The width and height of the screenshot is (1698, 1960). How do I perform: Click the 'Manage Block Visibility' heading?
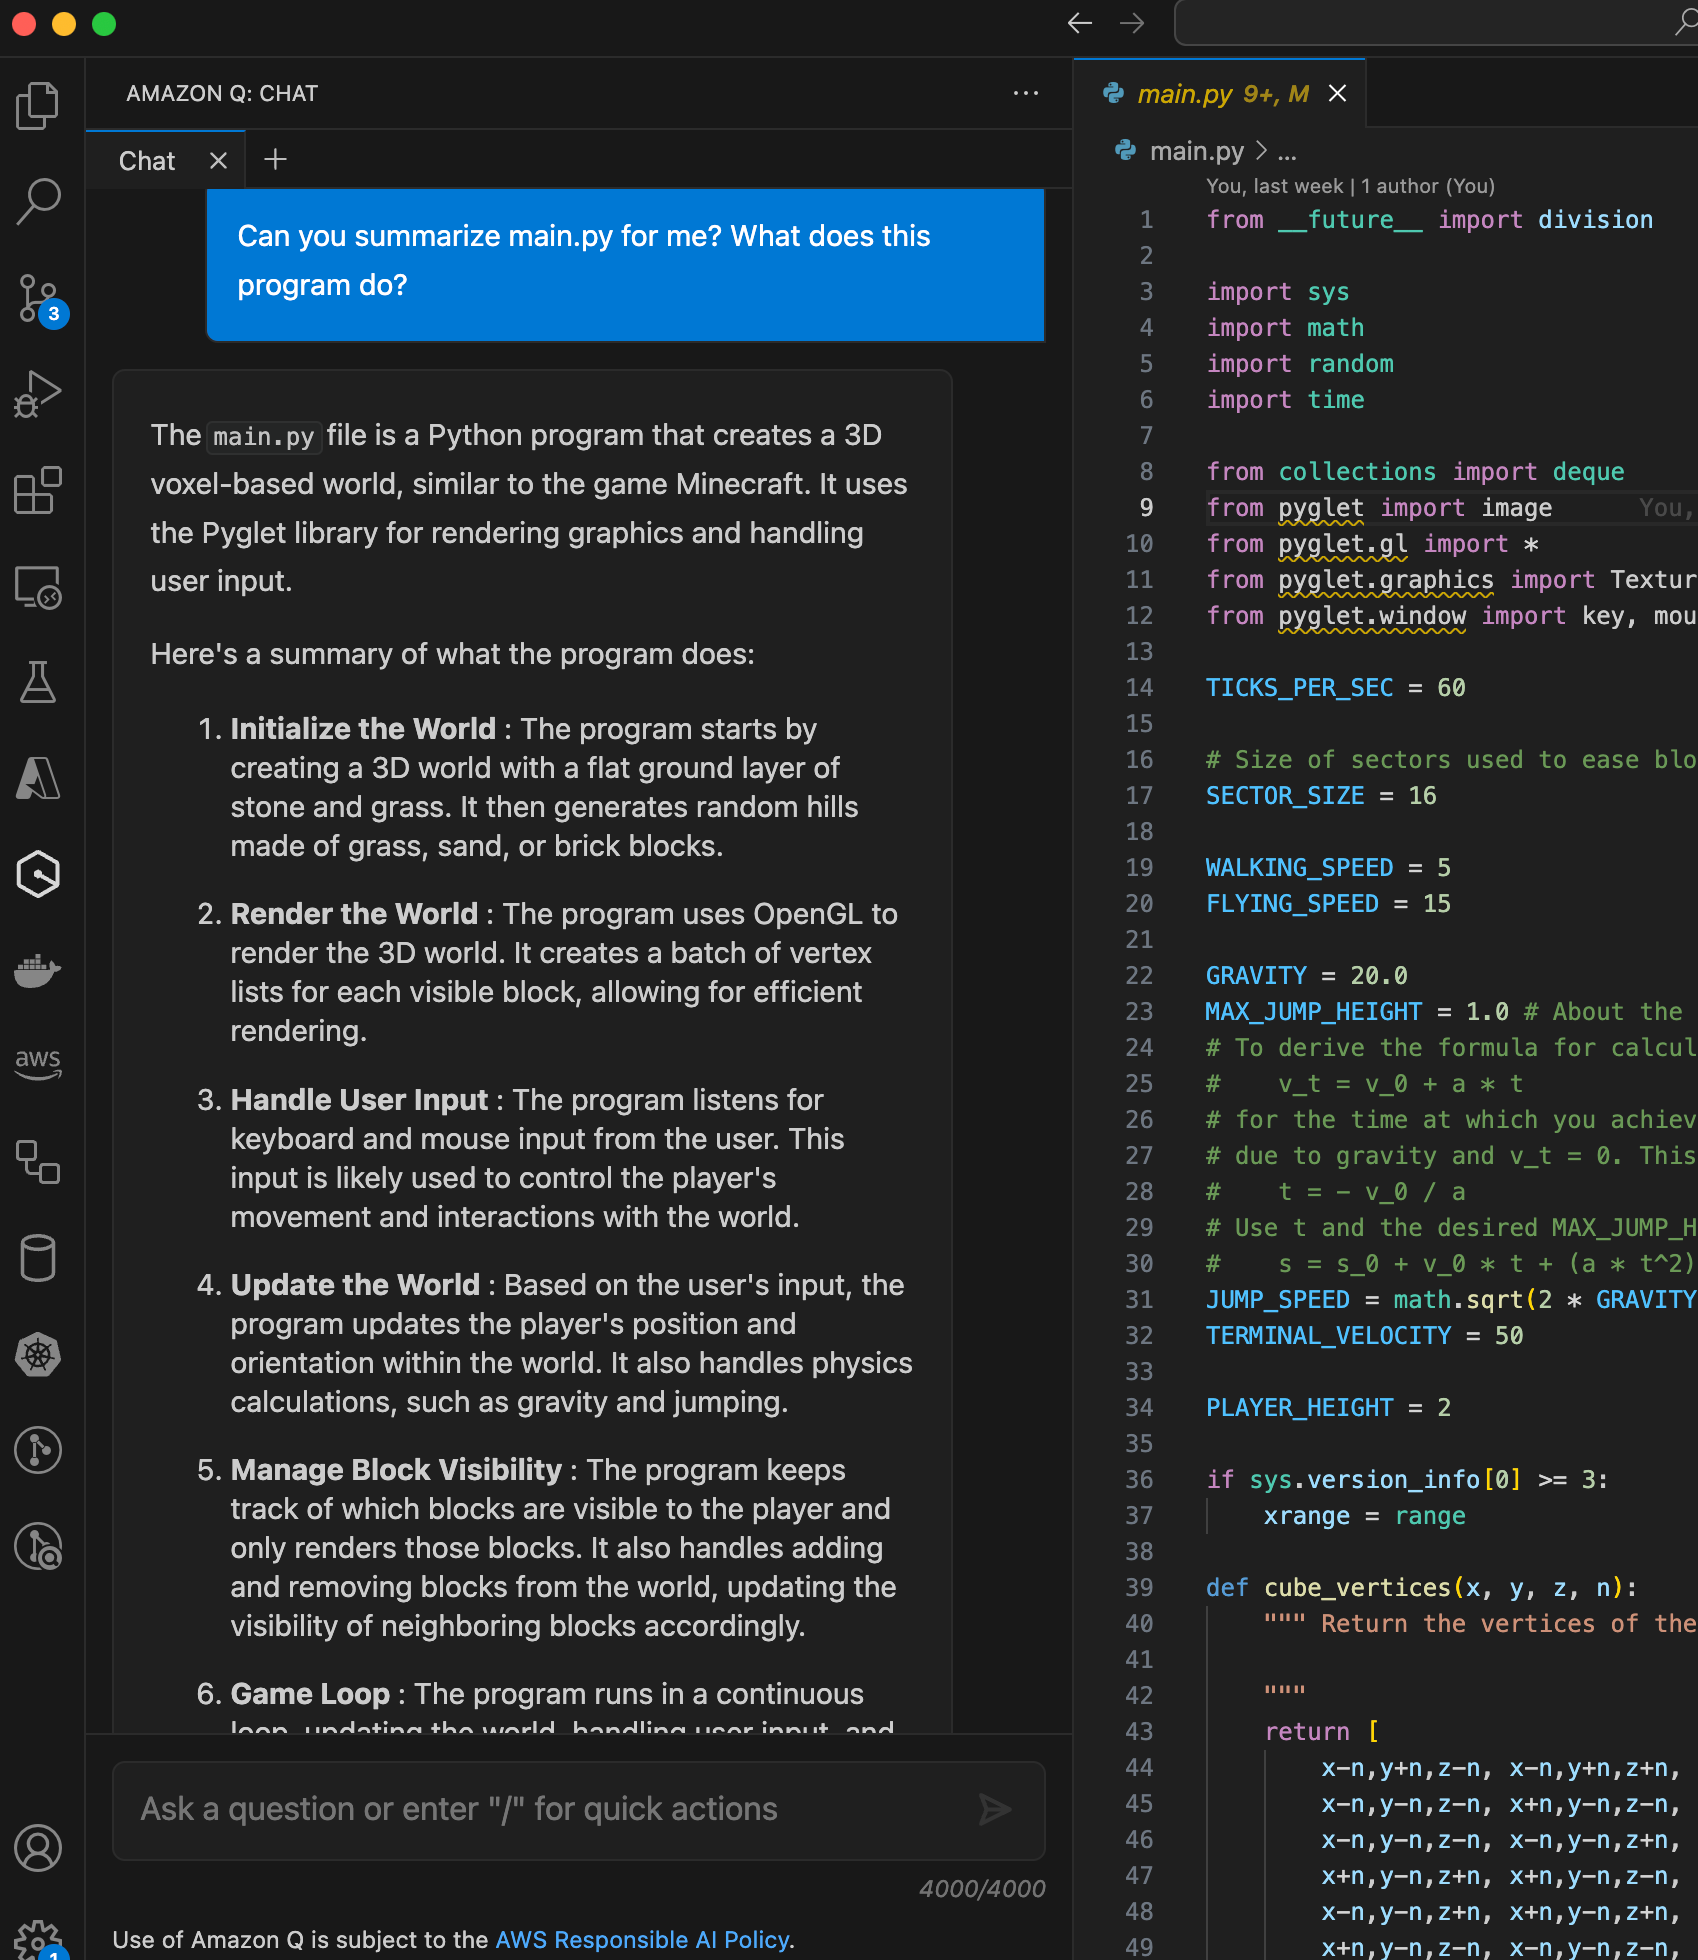(396, 1469)
